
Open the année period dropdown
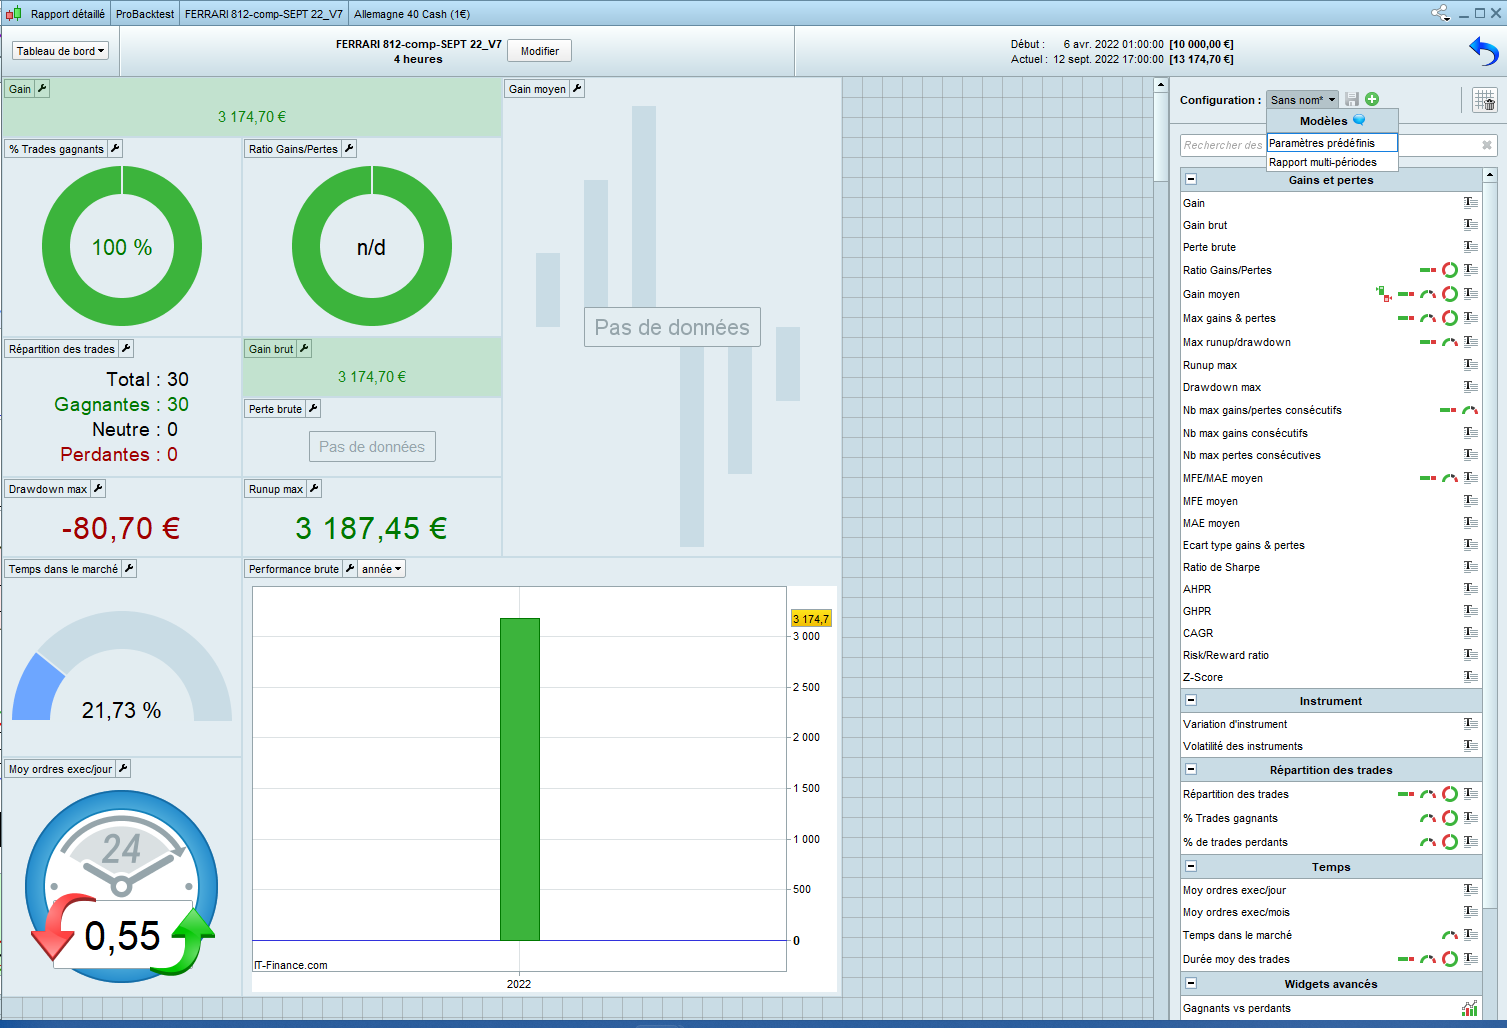point(381,569)
